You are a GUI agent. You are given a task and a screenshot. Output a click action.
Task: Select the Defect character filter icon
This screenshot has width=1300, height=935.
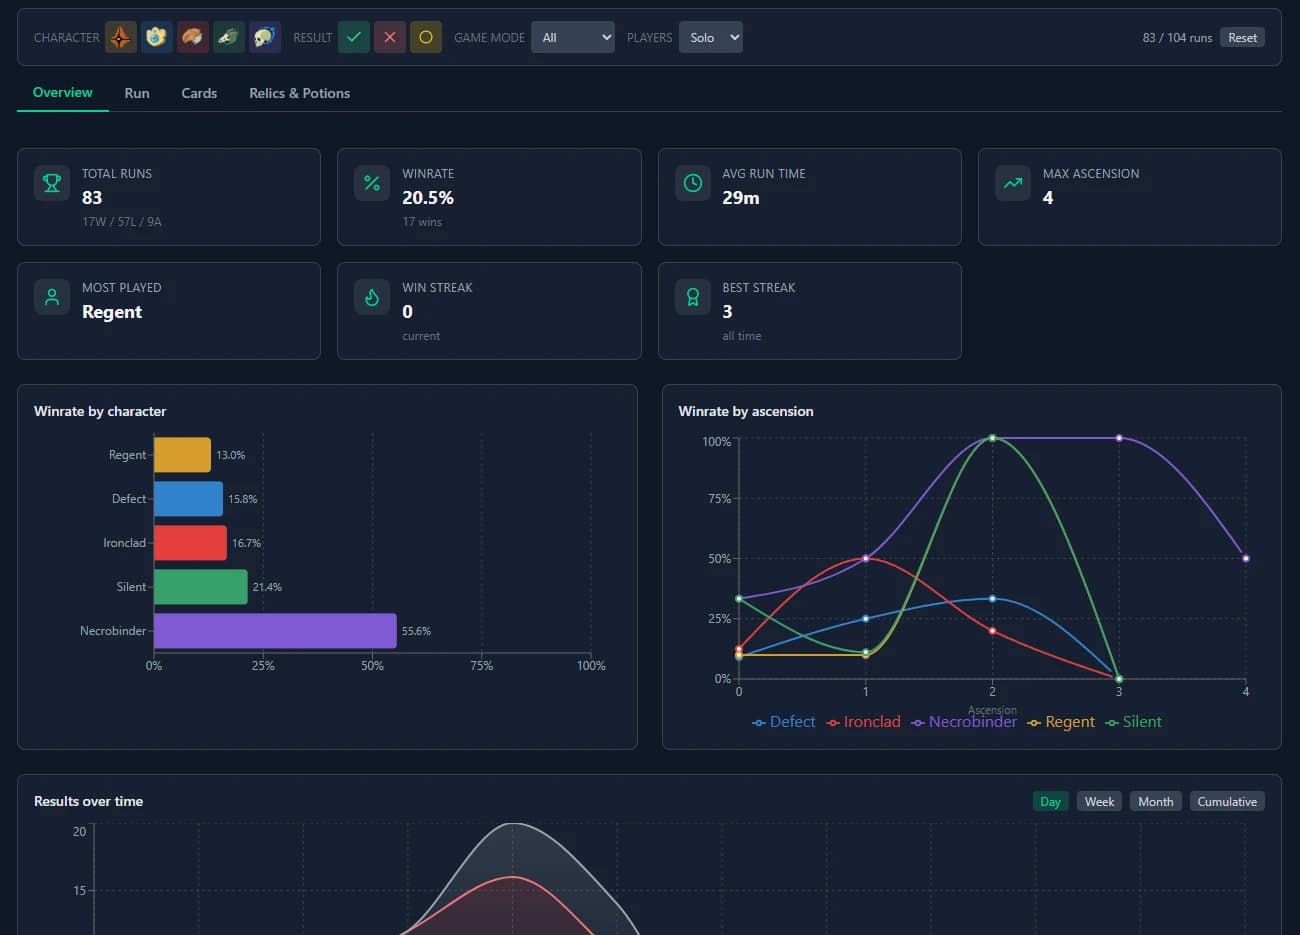coord(156,37)
